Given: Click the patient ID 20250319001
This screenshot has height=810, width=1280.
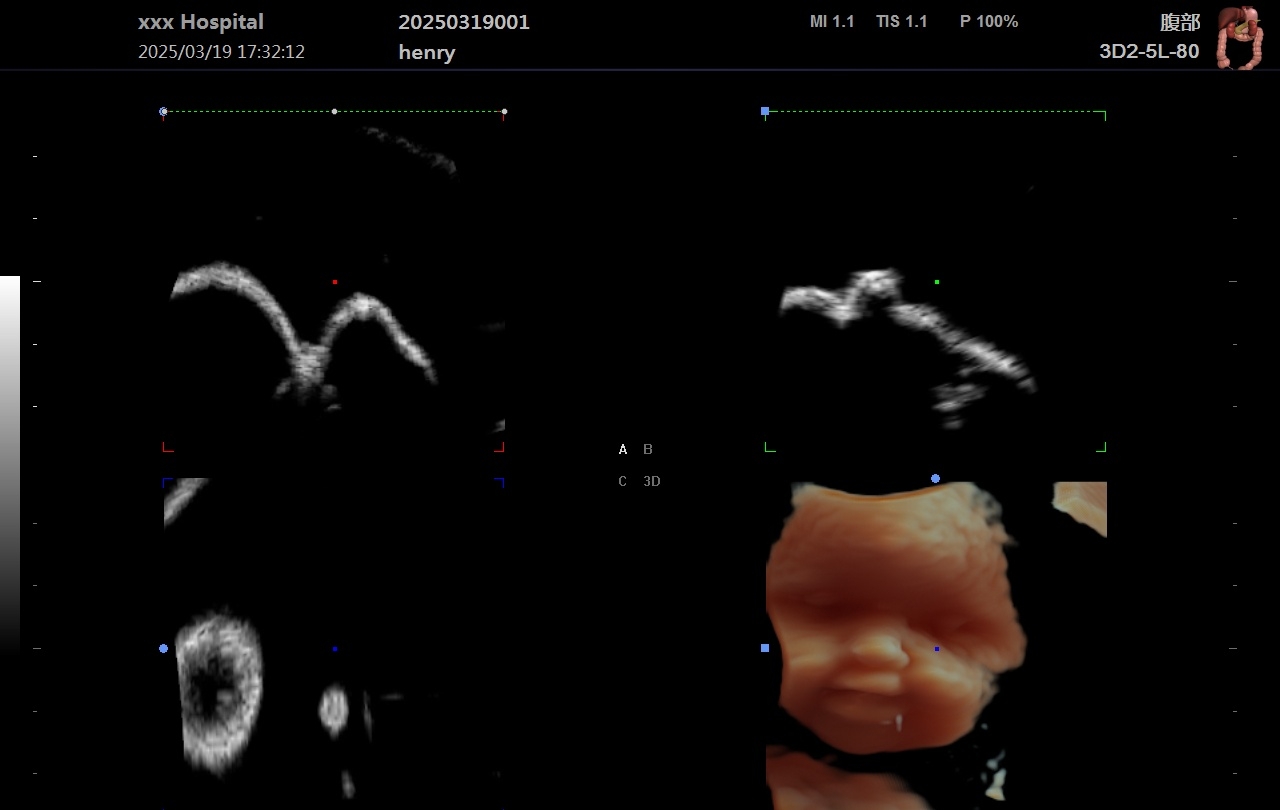Looking at the screenshot, I should [x=464, y=23].
